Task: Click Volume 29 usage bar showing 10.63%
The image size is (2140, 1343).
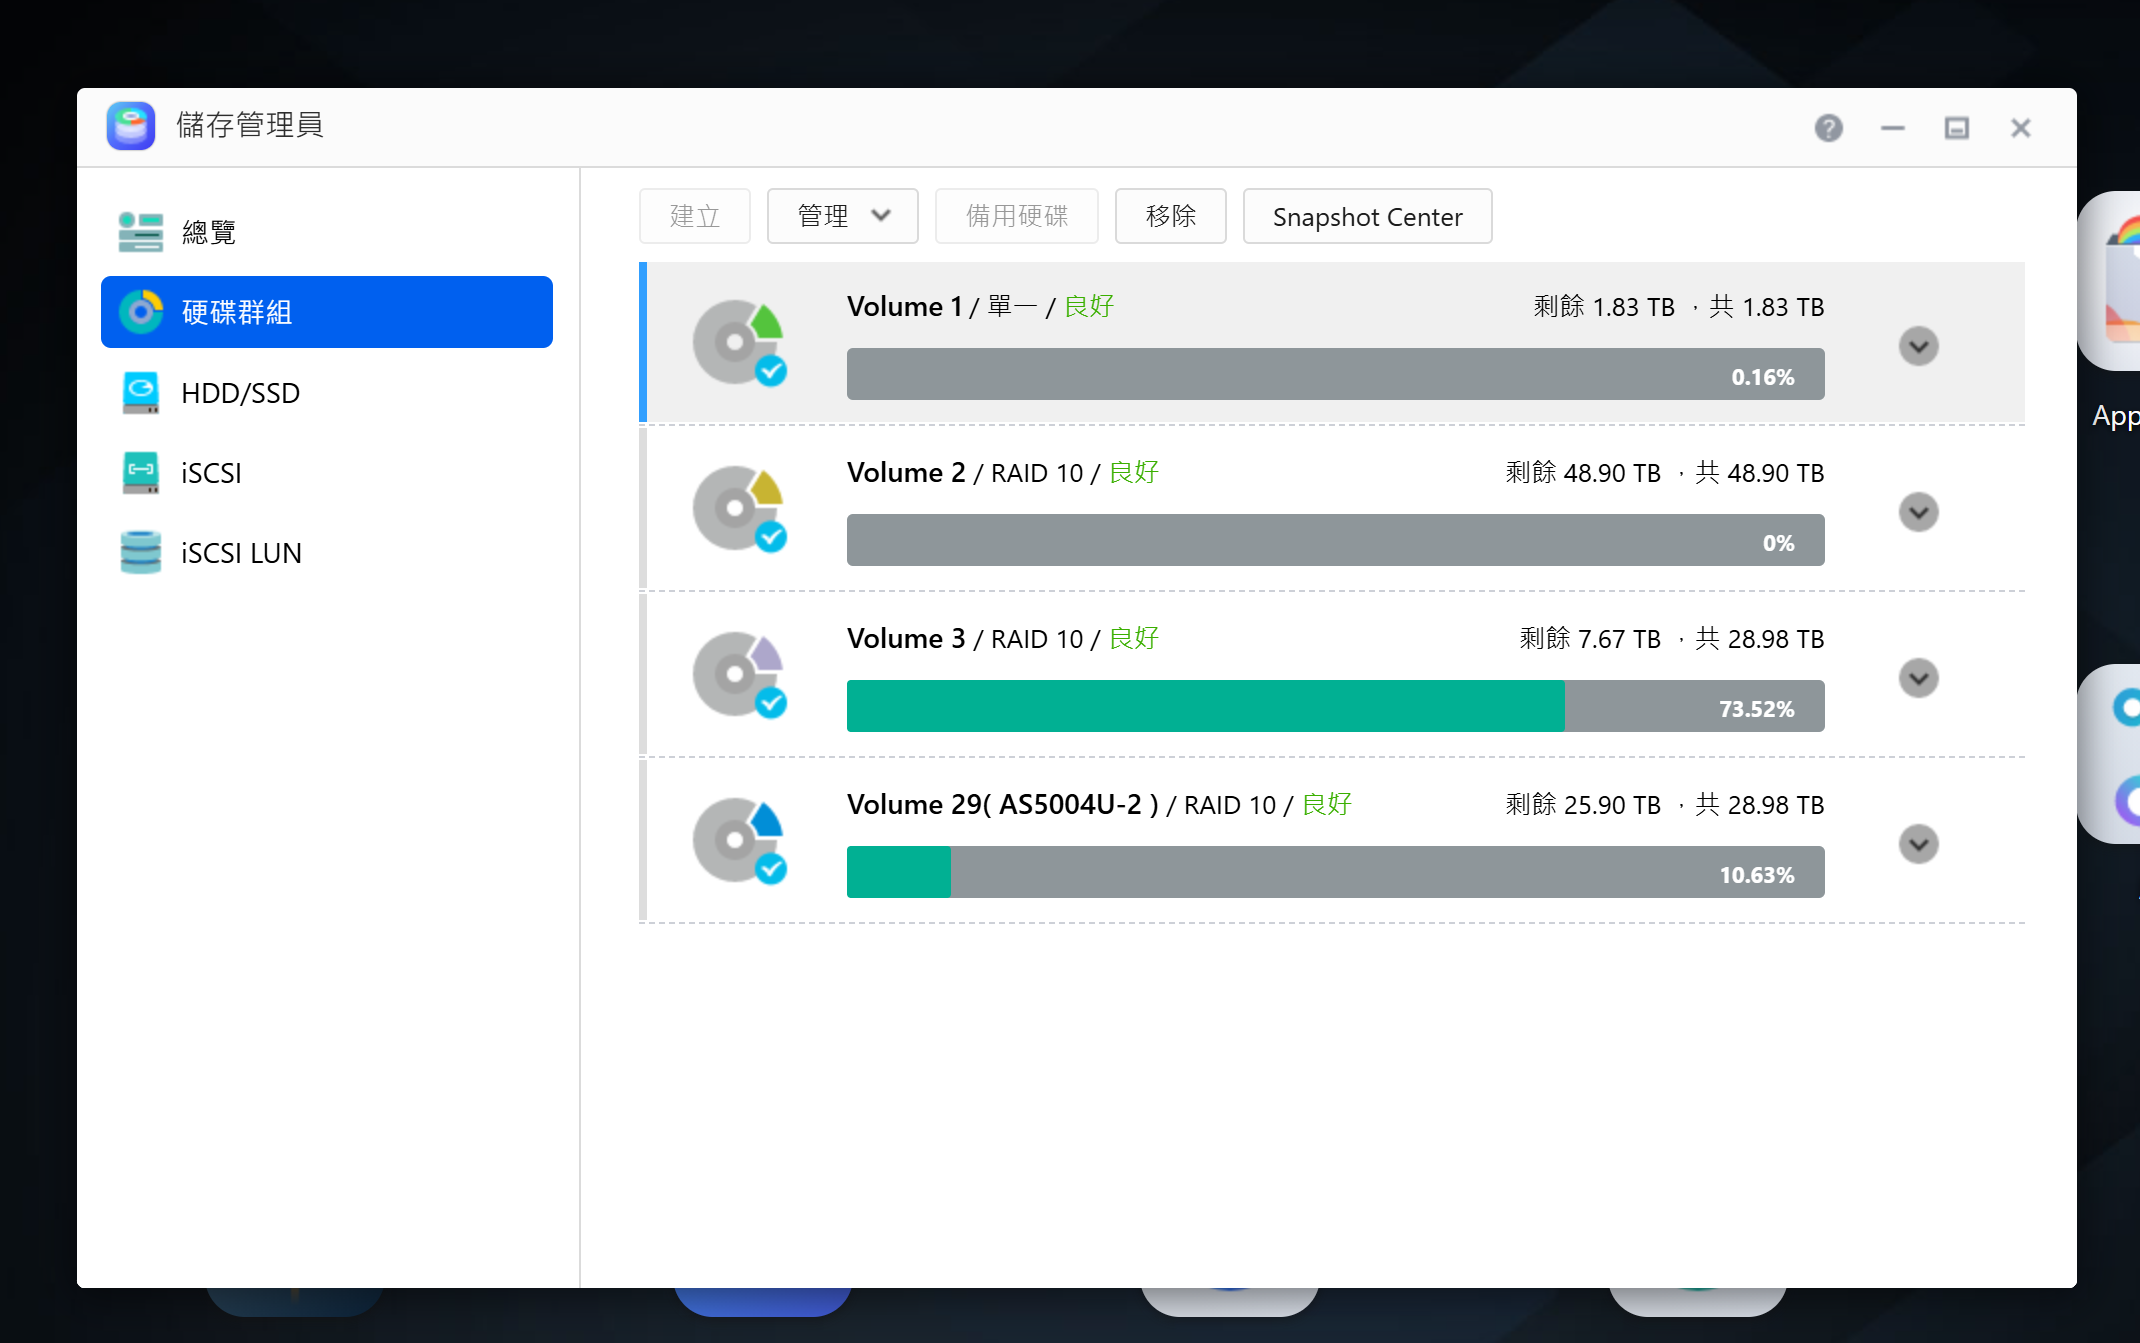Action: 1336,873
